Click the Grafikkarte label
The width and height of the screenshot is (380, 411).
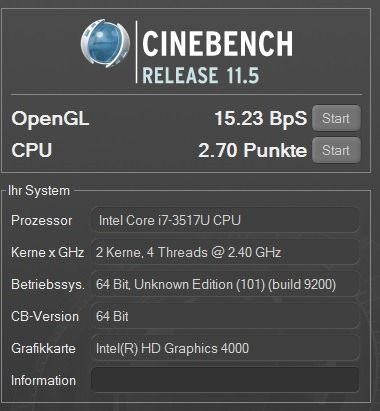click(43, 349)
